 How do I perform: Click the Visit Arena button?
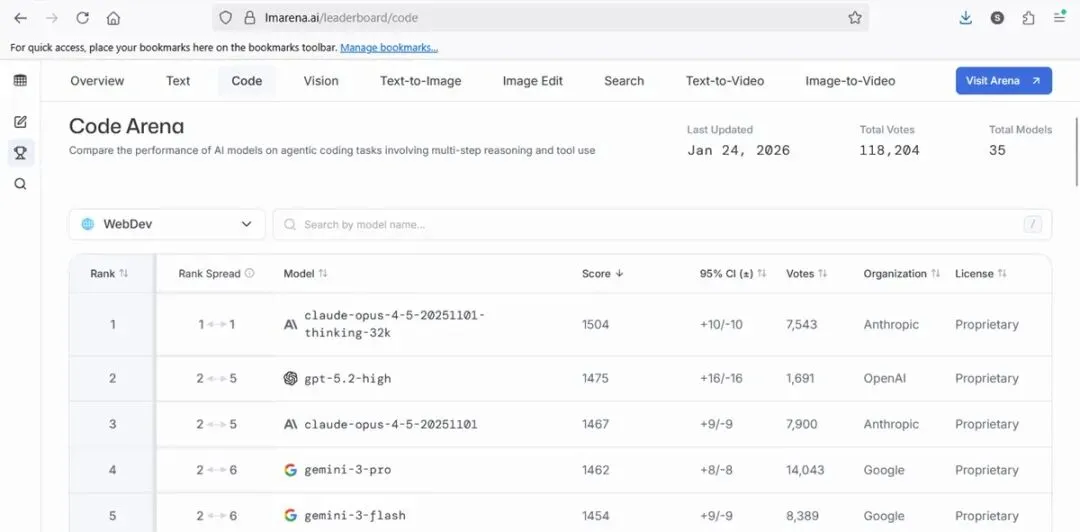point(1003,81)
